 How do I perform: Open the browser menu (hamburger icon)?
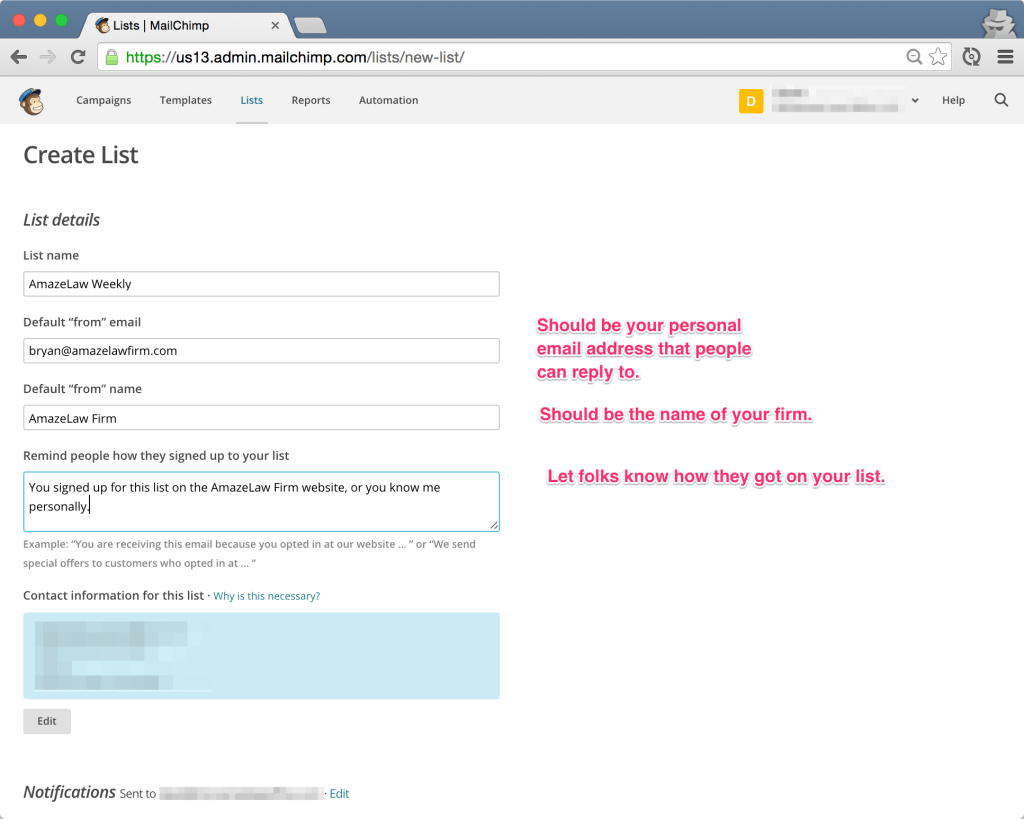pyautogui.click(x=1005, y=57)
